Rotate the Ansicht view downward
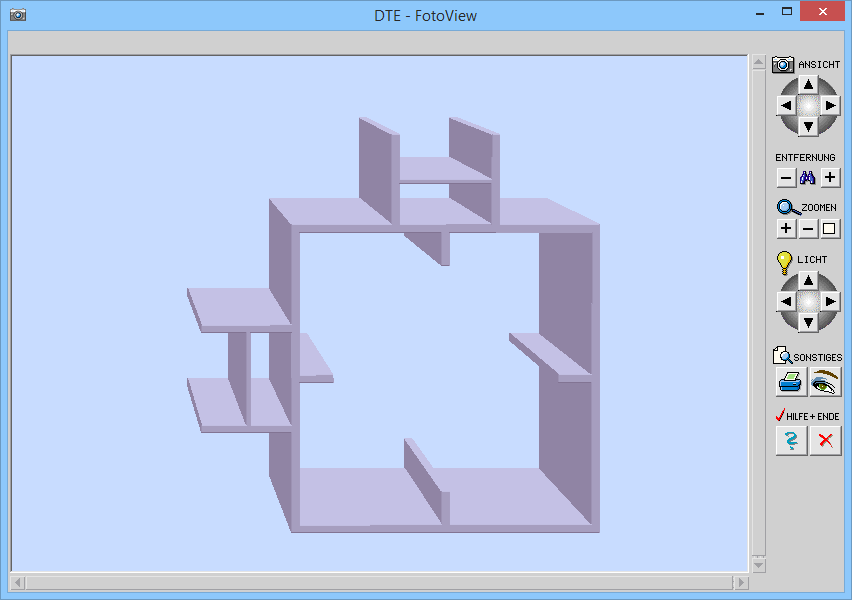852x600 pixels. (x=808, y=127)
